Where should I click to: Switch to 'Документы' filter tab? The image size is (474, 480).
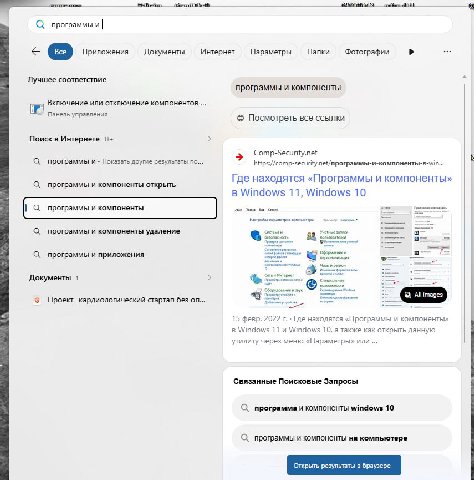point(165,52)
